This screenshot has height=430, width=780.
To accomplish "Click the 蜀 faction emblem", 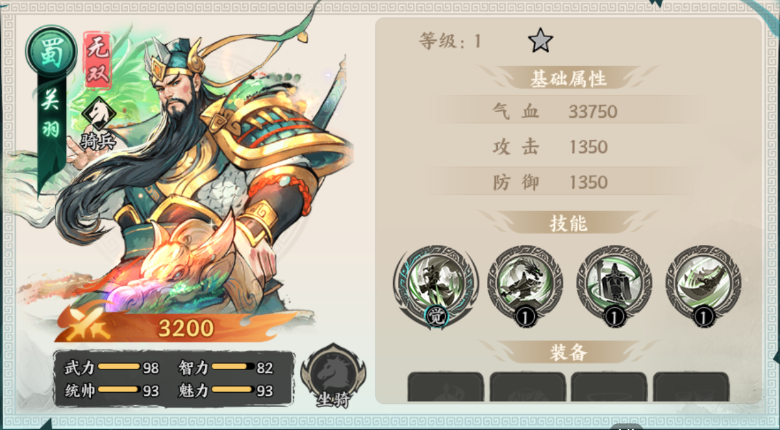I will click(x=51, y=52).
